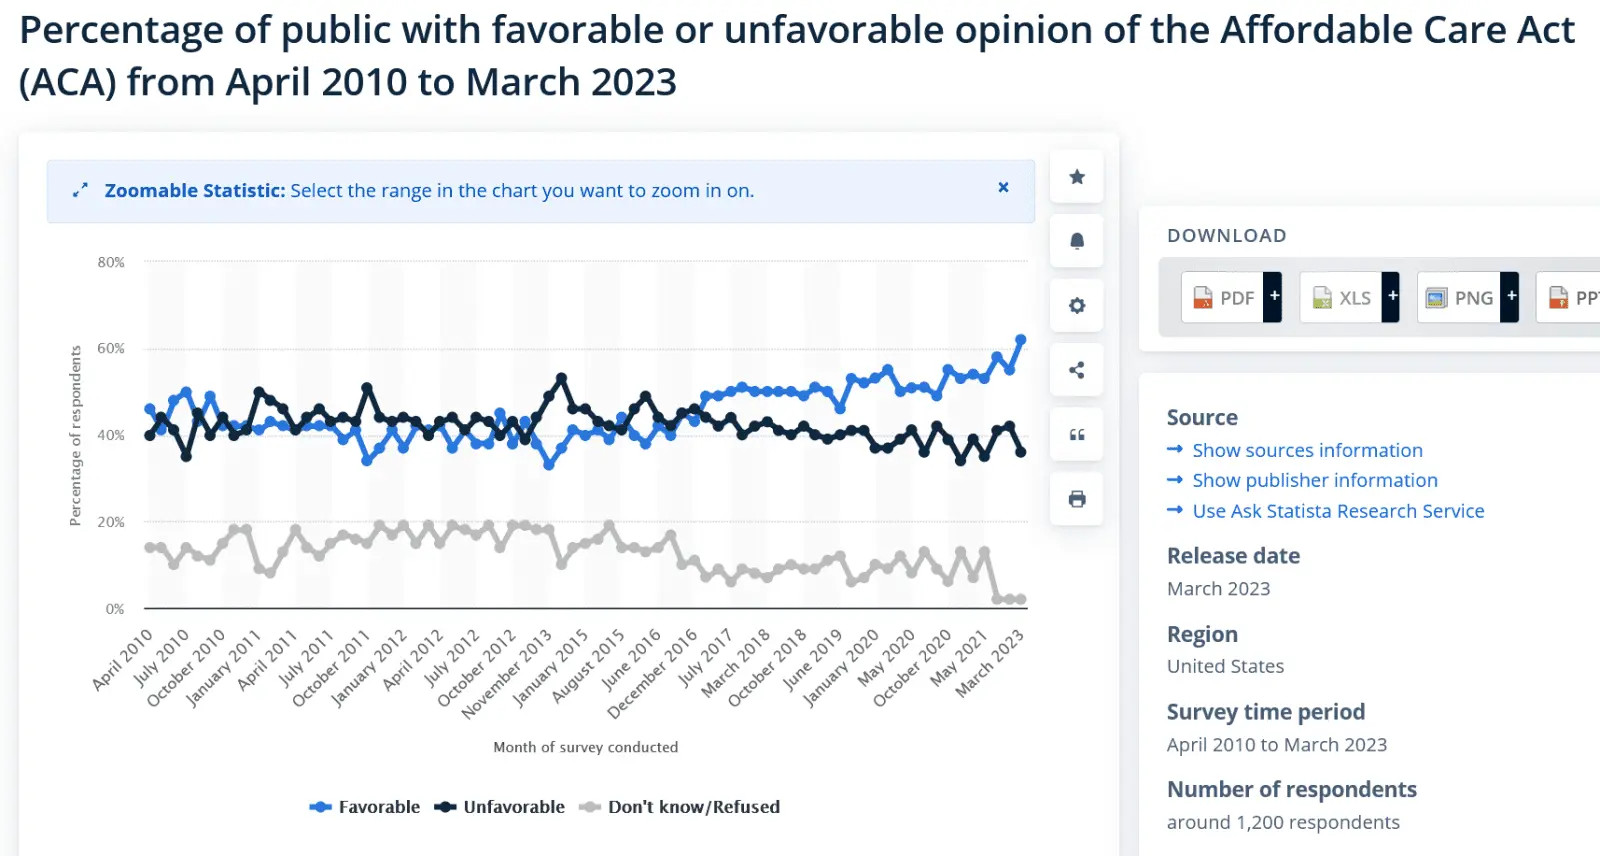Screen dimensions: 1600x856
Task: Close the Zoomable Statistic banner
Action: click(1003, 187)
